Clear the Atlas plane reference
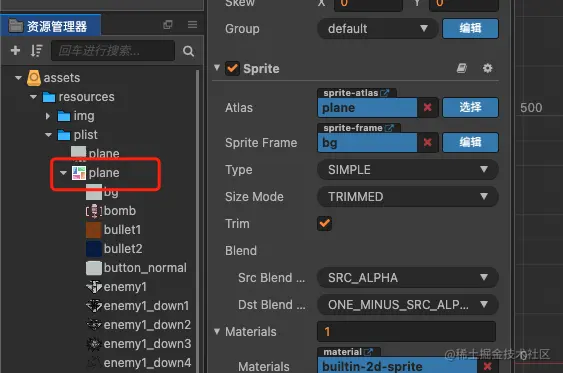 click(x=427, y=107)
